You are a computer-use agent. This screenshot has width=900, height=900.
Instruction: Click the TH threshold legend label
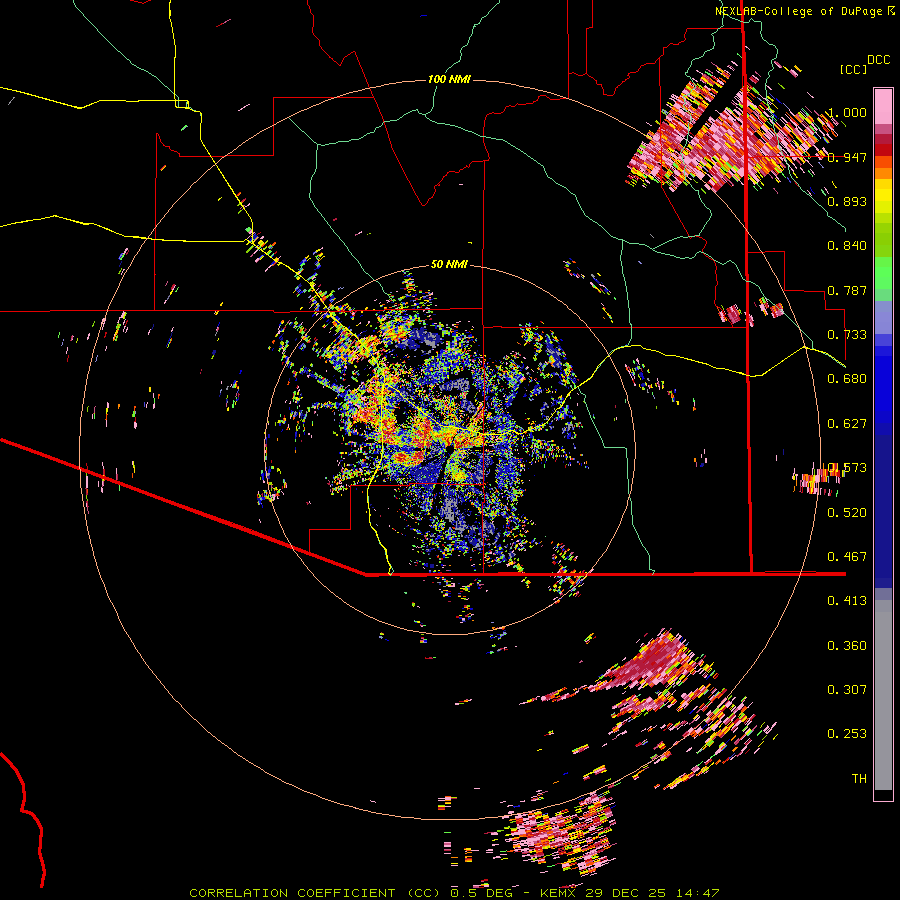click(x=859, y=779)
